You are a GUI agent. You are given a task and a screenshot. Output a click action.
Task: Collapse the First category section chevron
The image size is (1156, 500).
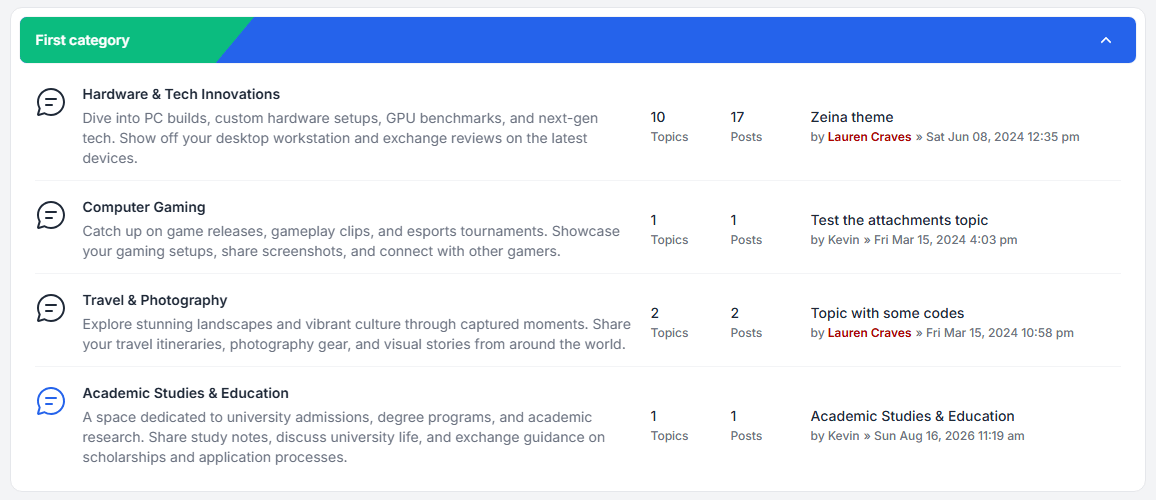[x=1106, y=40]
